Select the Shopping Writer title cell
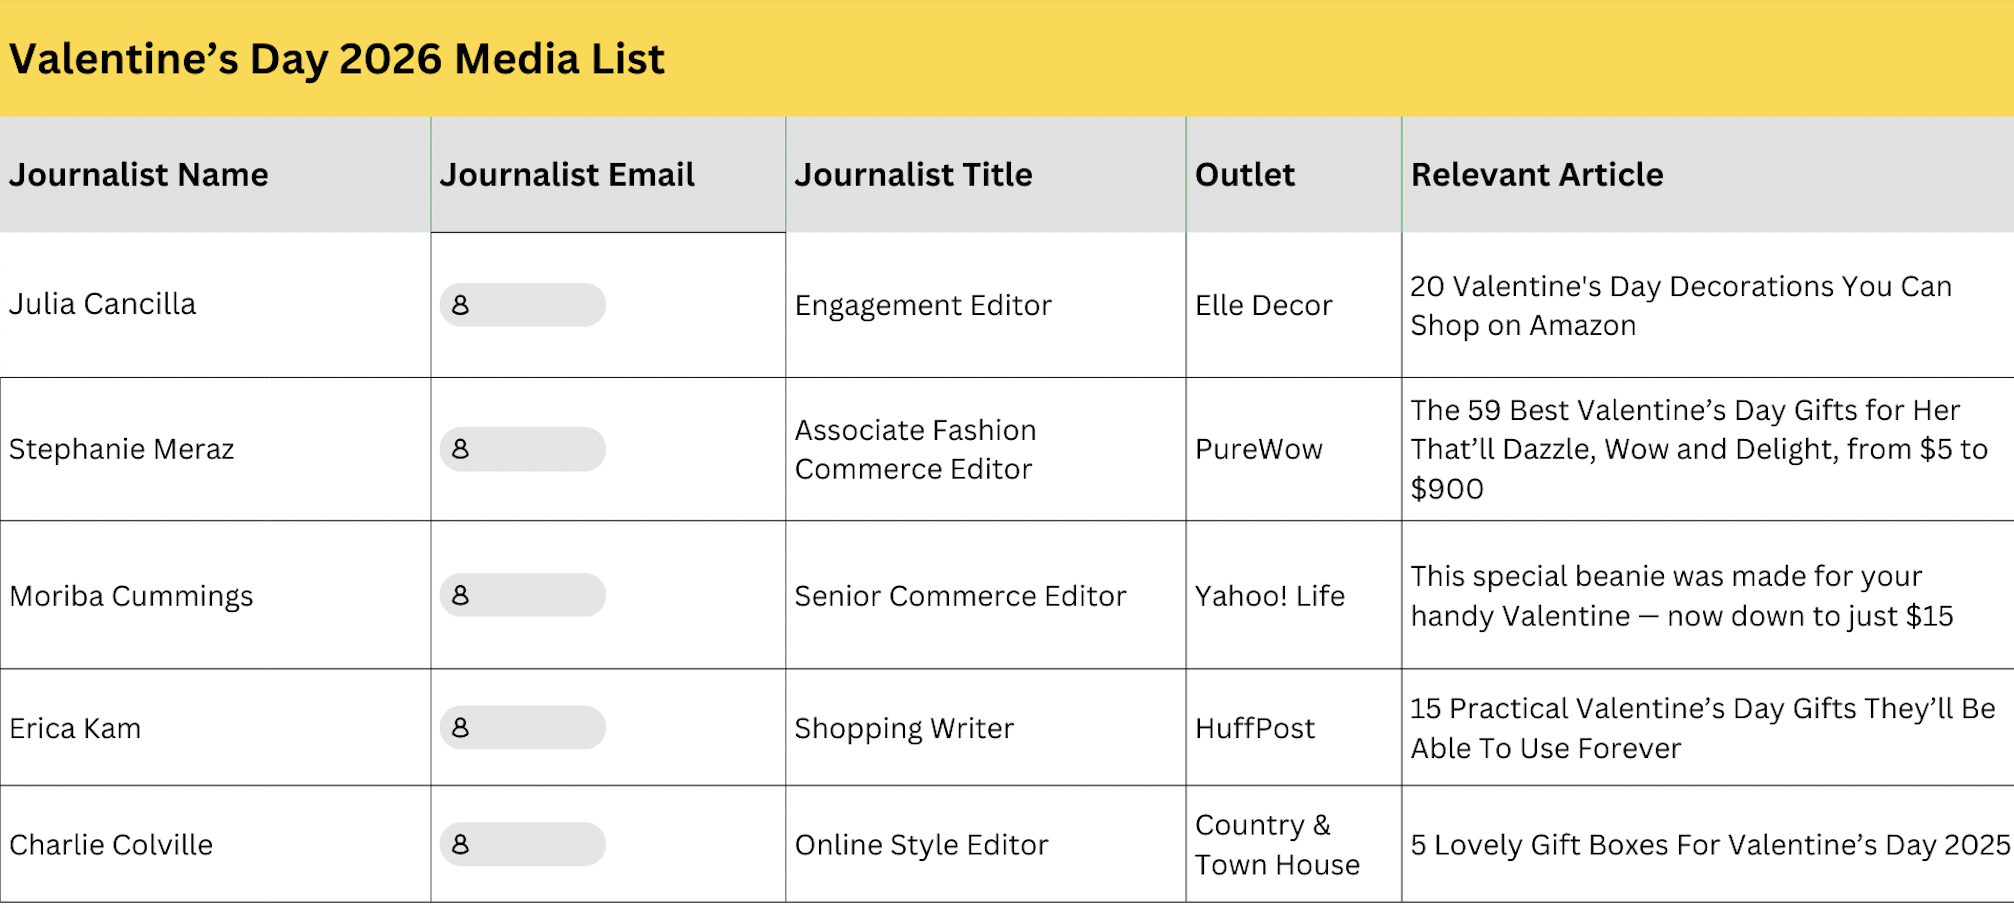Image resolution: width=2014 pixels, height=908 pixels. (904, 729)
